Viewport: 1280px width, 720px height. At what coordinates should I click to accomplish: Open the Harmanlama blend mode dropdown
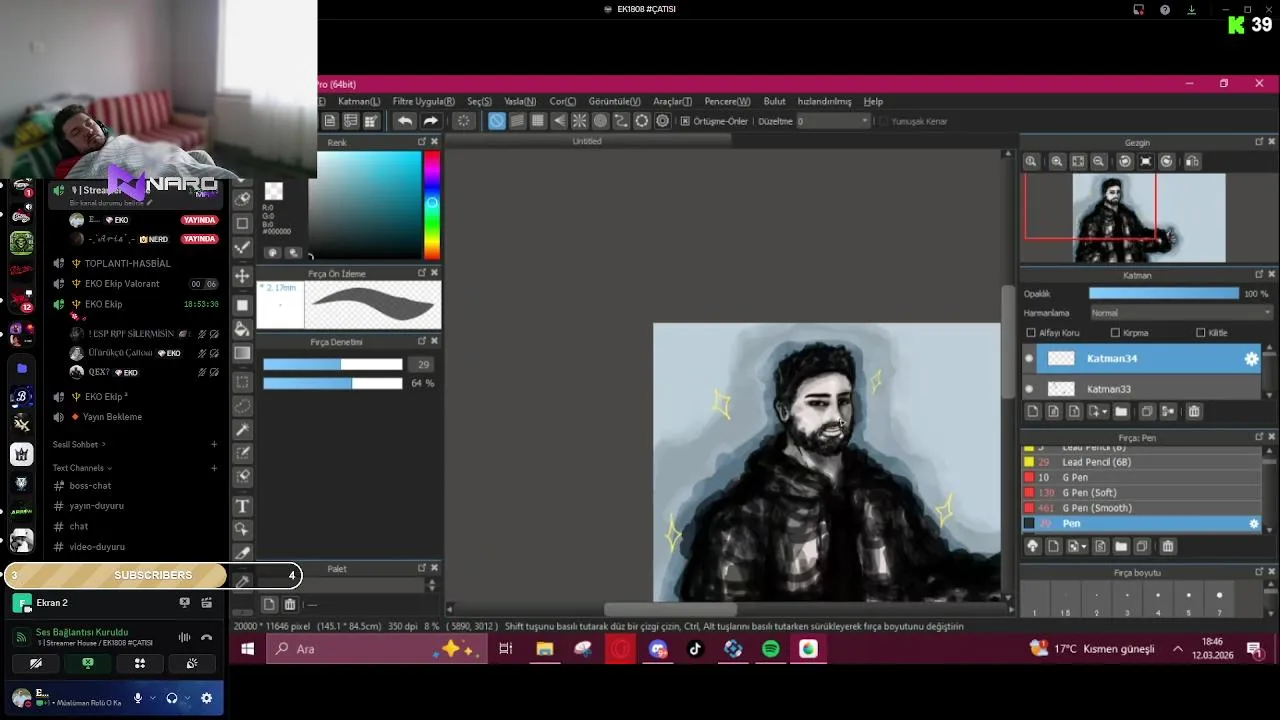point(1180,313)
